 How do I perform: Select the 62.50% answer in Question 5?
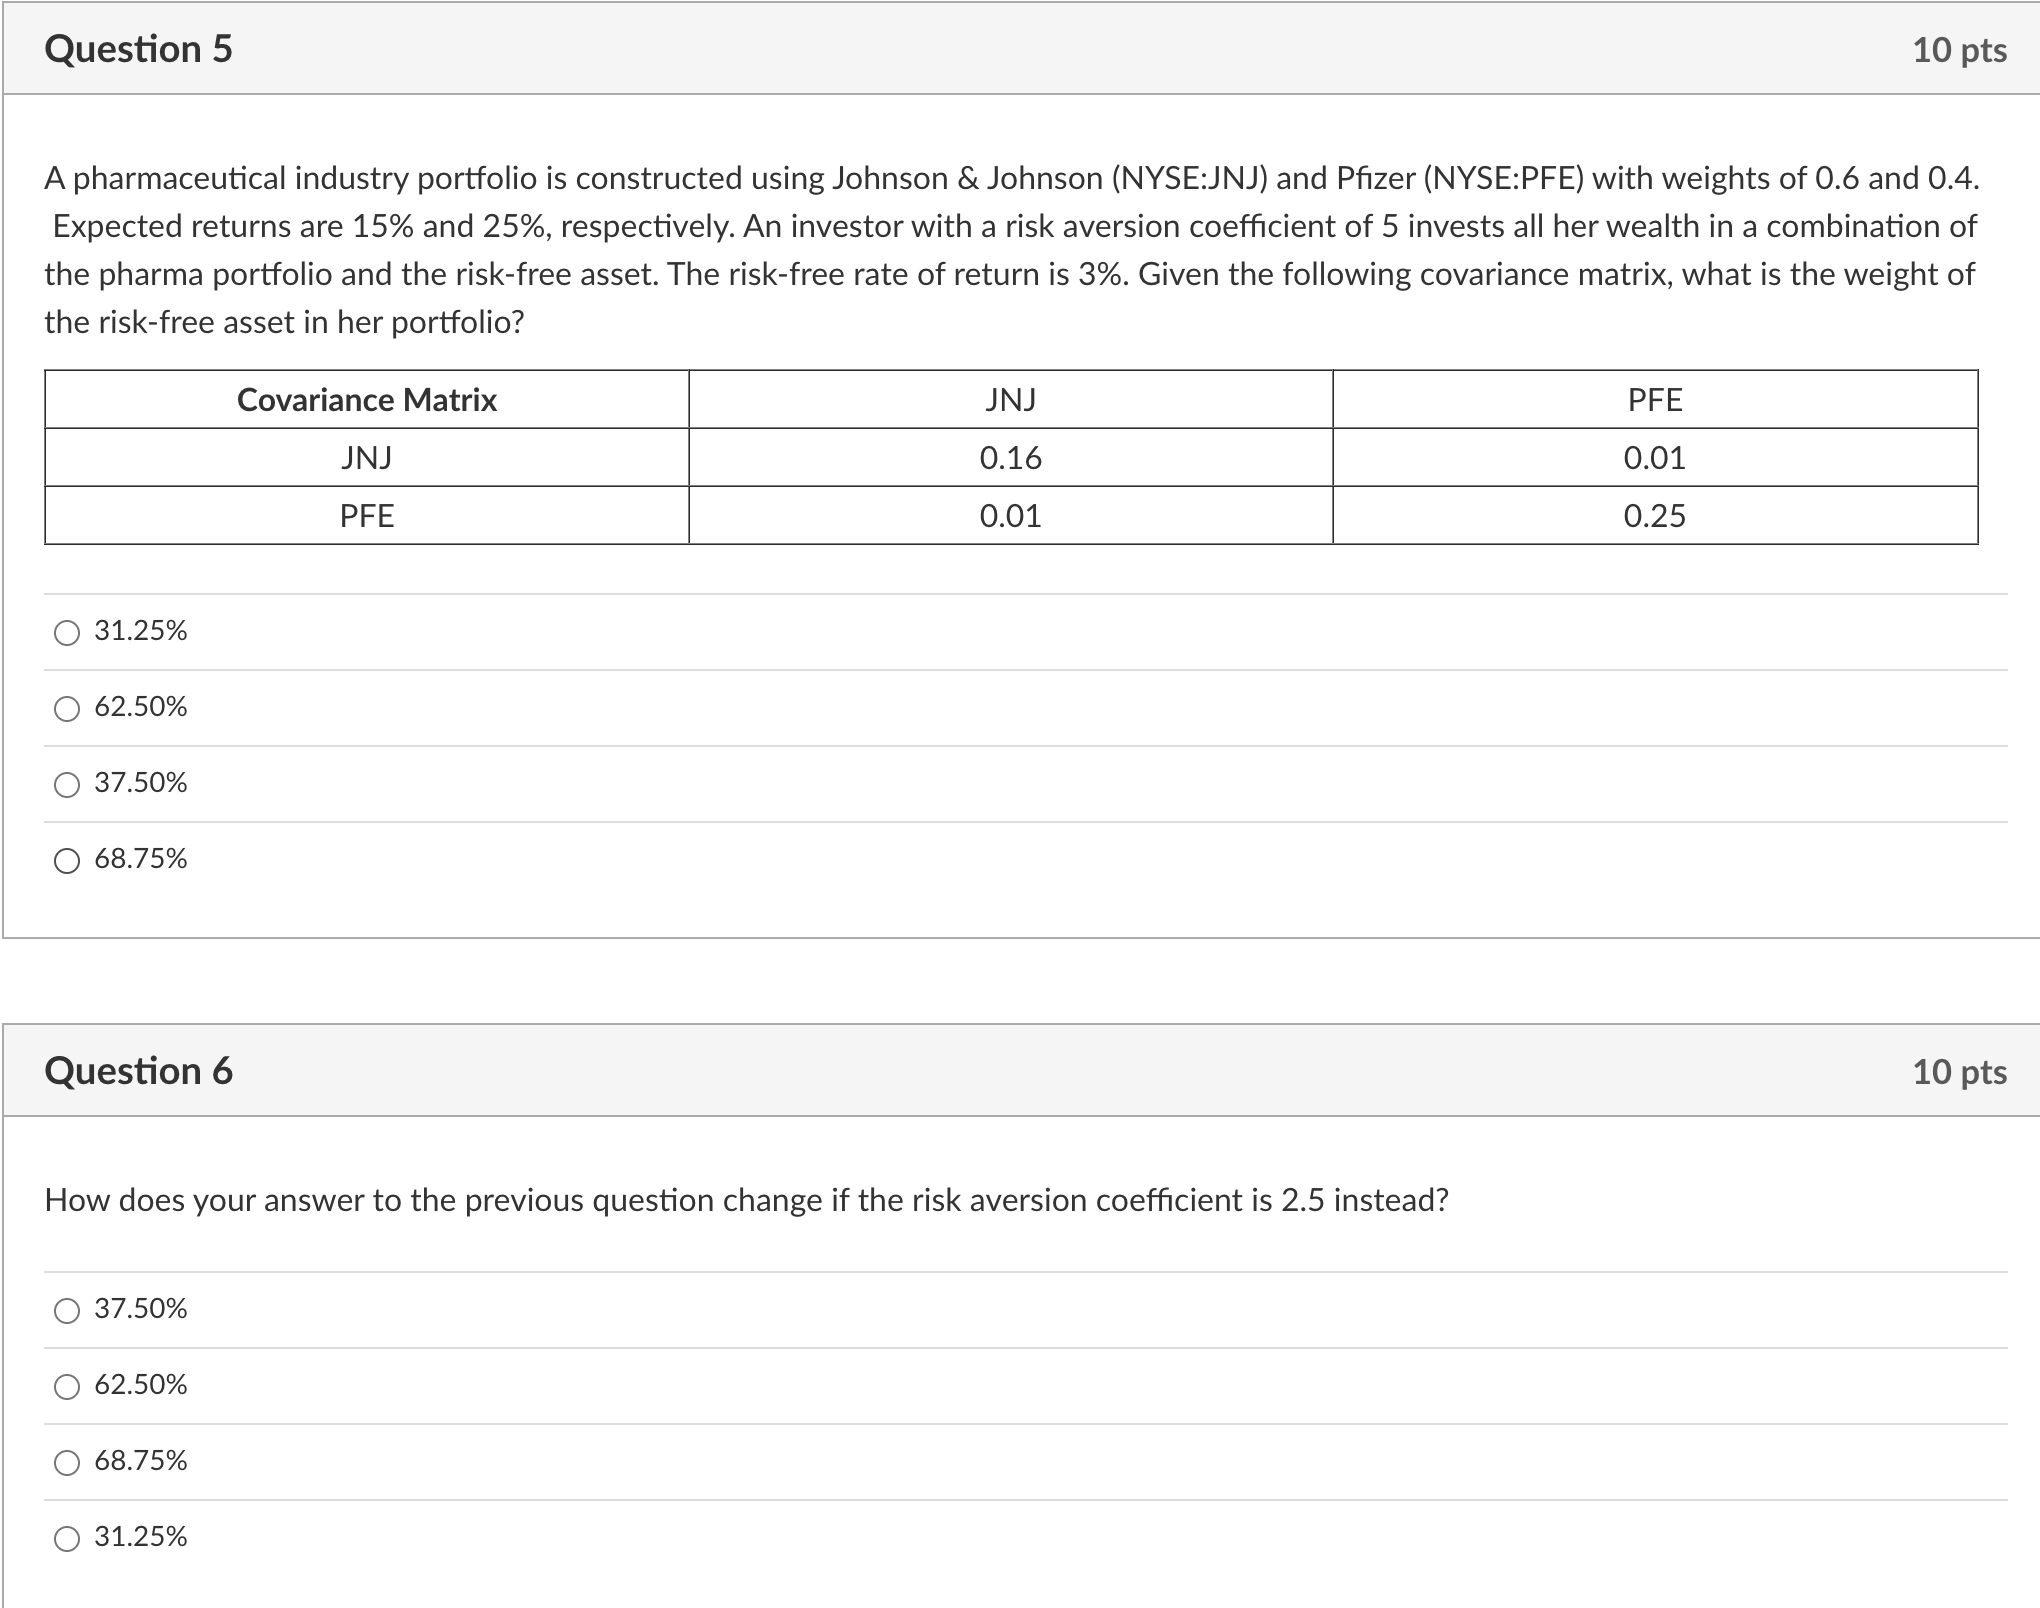[66, 708]
